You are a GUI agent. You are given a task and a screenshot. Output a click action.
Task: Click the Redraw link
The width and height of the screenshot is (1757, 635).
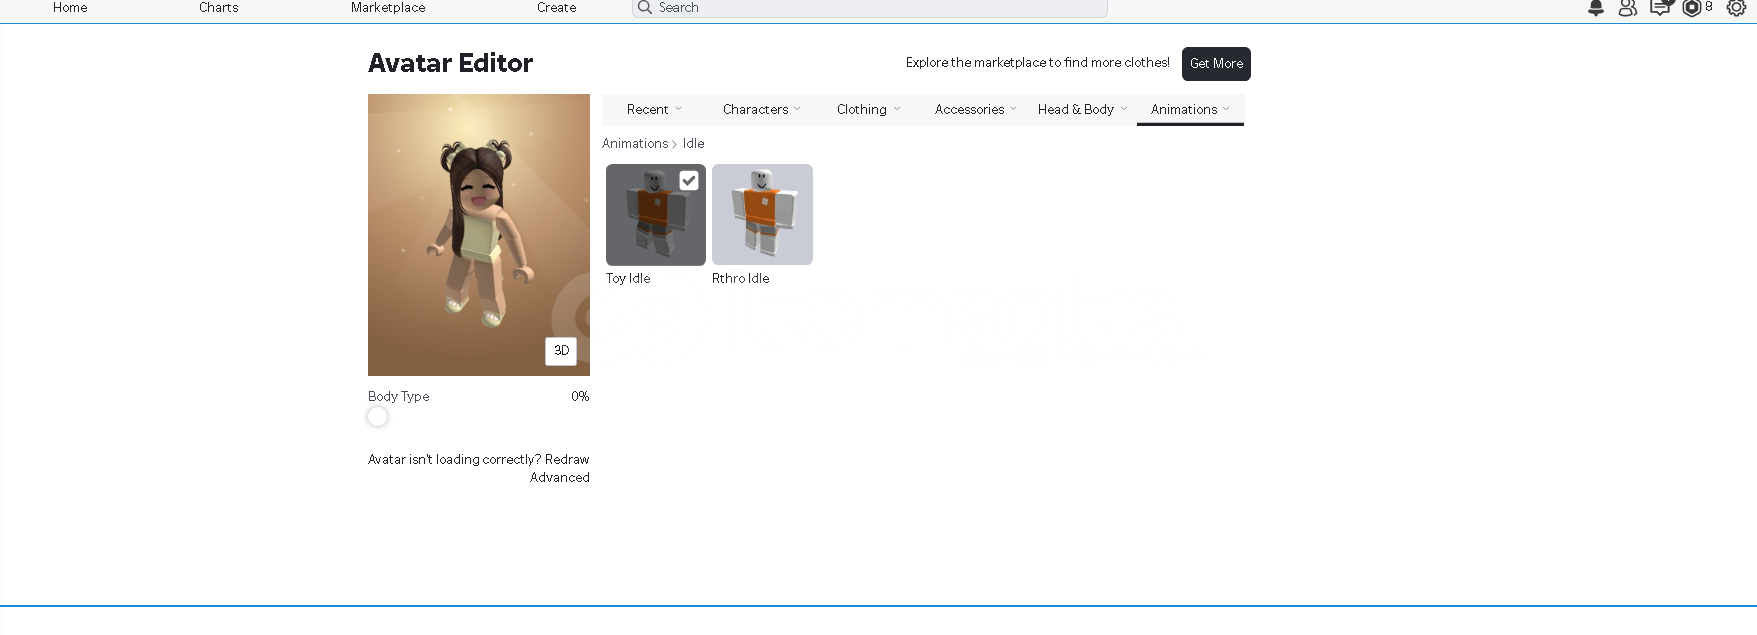pyautogui.click(x=567, y=459)
